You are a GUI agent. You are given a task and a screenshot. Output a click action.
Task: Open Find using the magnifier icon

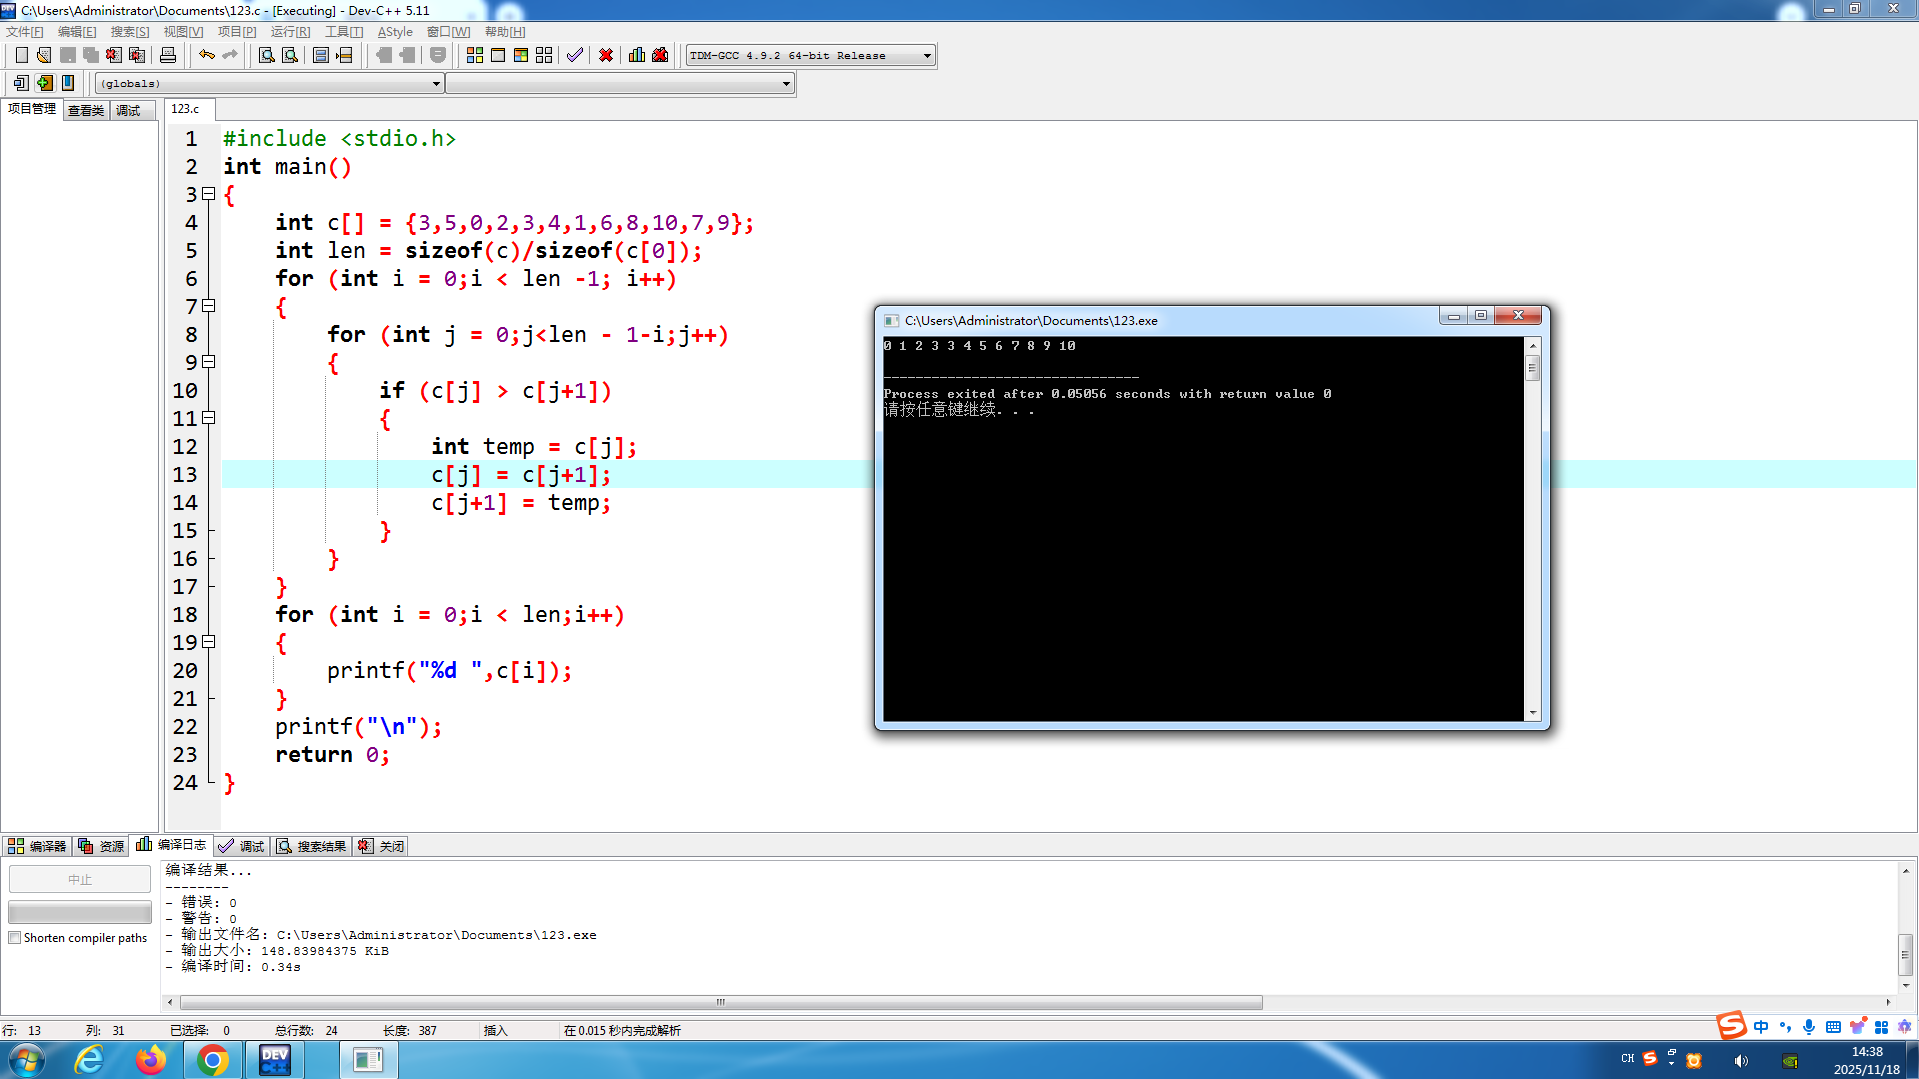pos(267,55)
